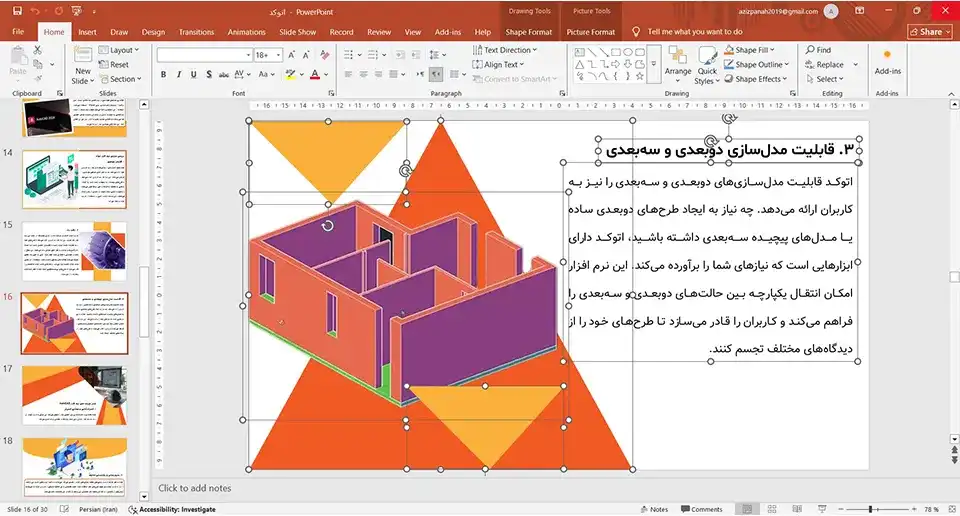Image resolution: width=960 pixels, height=516 pixels.
Task: Toggle the Comments pane from status bar
Action: [x=702, y=509]
